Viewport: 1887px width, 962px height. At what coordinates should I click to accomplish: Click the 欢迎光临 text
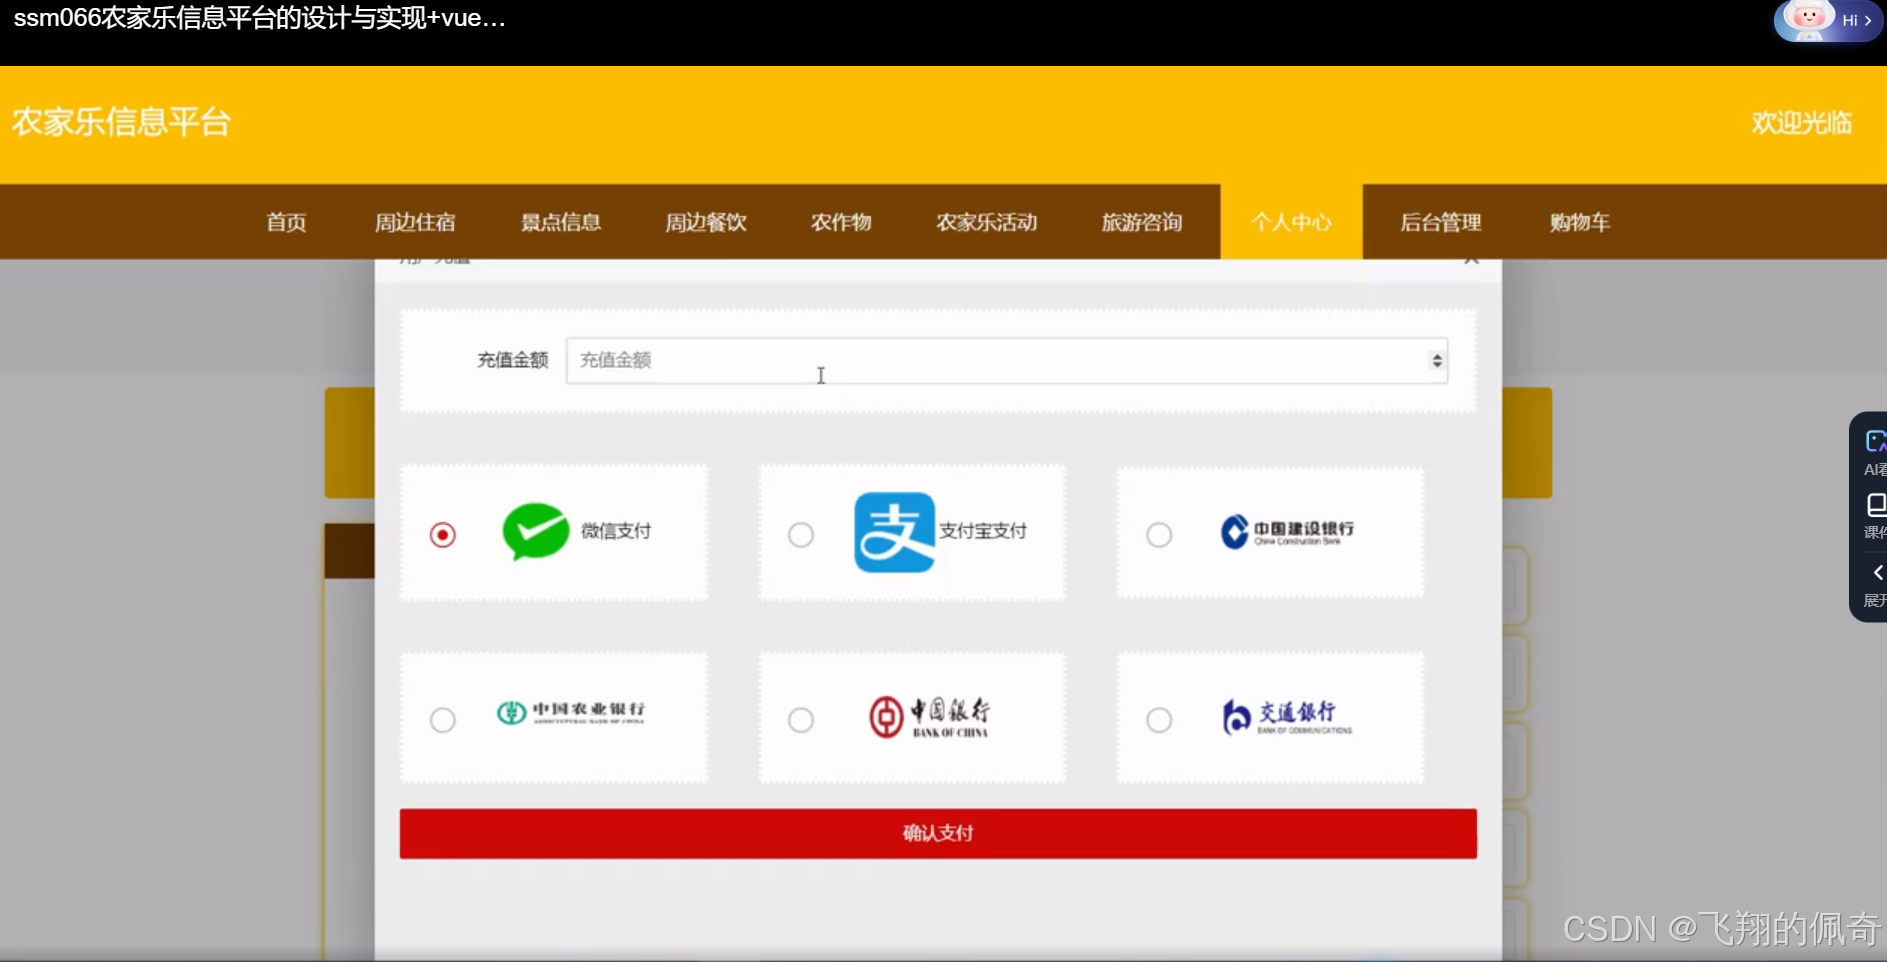[1801, 123]
